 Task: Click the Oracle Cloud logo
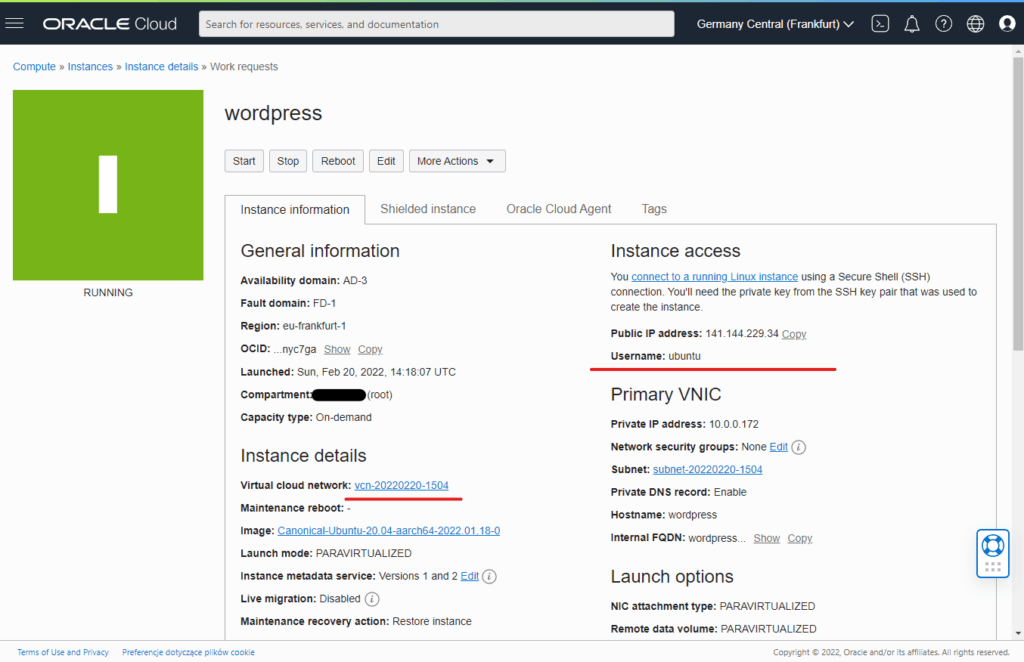pyautogui.click(x=110, y=24)
